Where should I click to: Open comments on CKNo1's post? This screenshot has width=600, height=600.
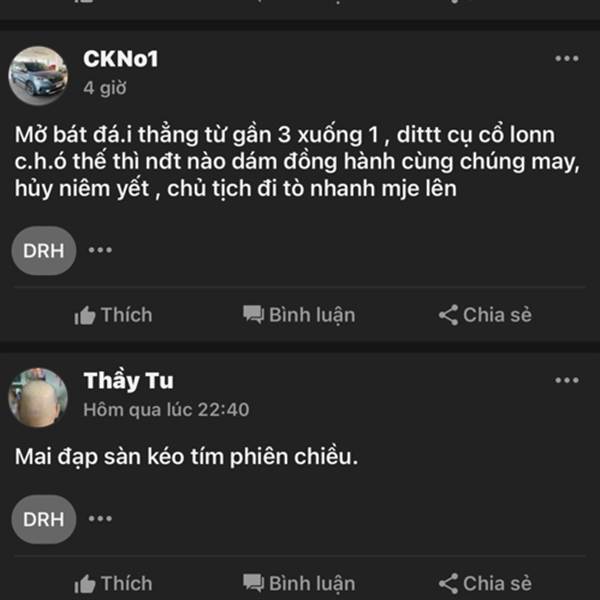pyautogui.click(x=299, y=315)
